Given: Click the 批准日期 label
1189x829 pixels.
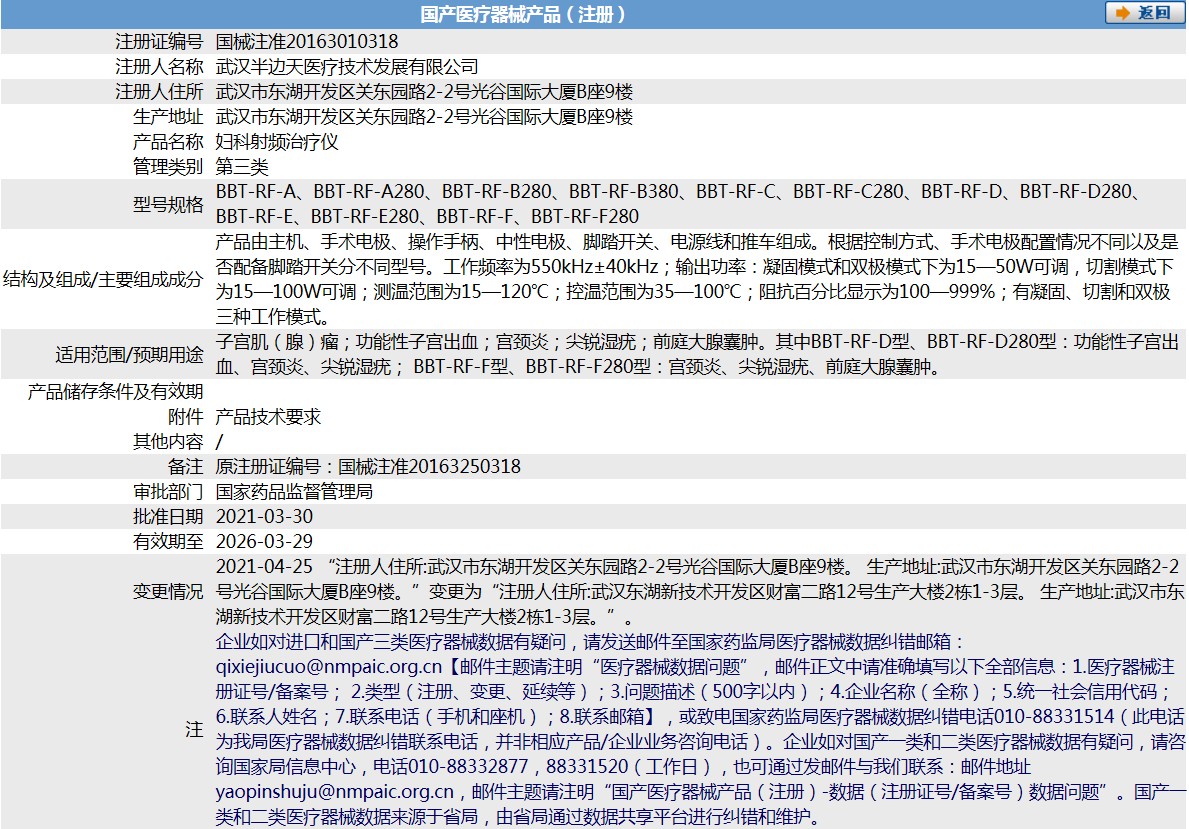Looking at the screenshot, I should coord(168,517).
